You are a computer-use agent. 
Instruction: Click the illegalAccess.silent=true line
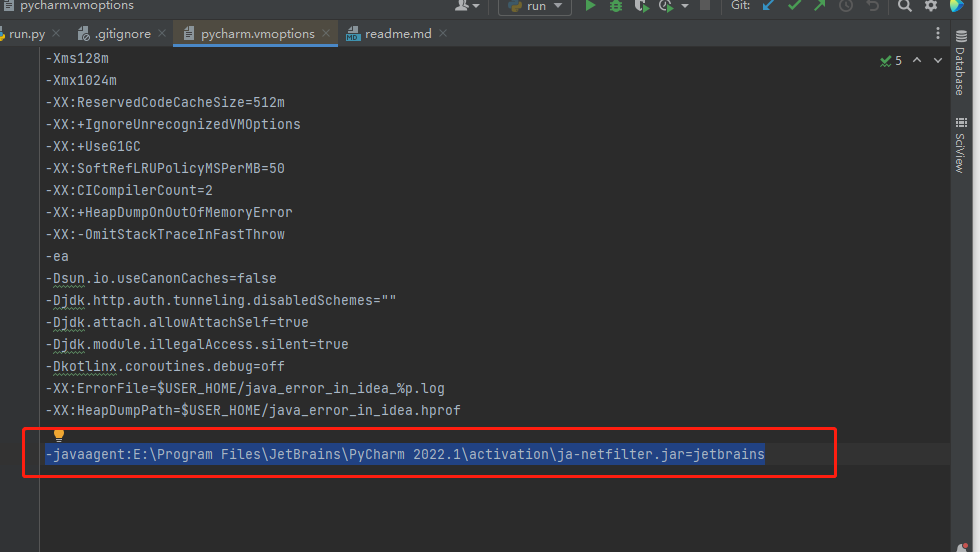click(x=197, y=344)
